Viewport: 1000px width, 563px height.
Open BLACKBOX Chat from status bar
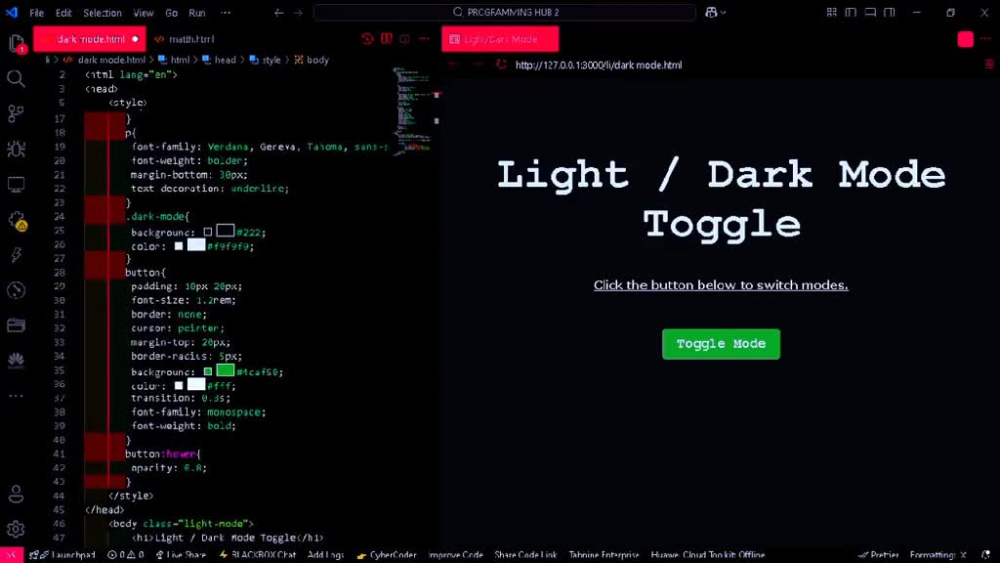pos(257,555)
